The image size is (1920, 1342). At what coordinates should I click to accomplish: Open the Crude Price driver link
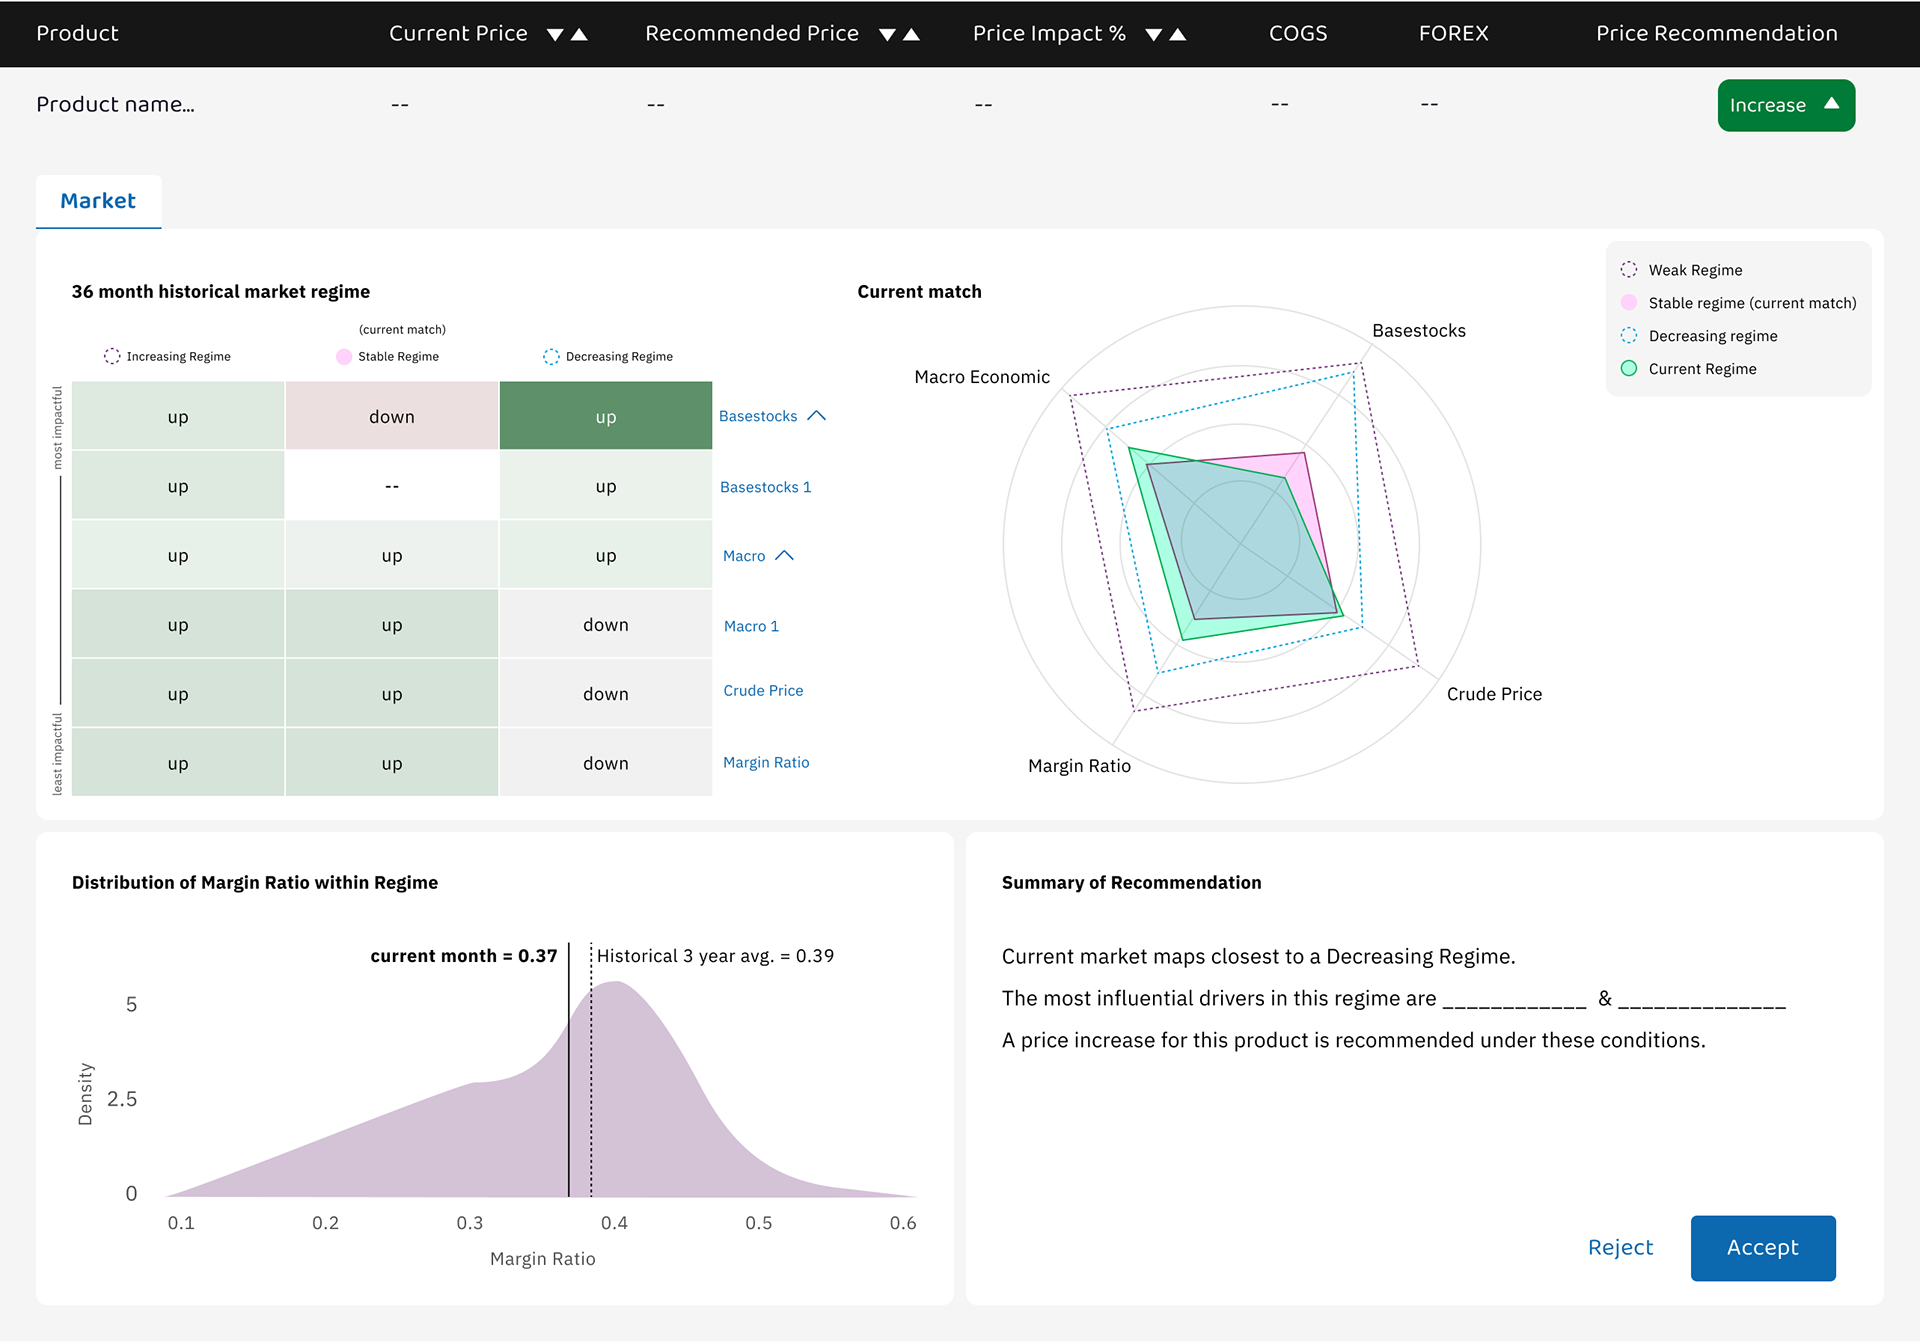(x=763, y=691)
